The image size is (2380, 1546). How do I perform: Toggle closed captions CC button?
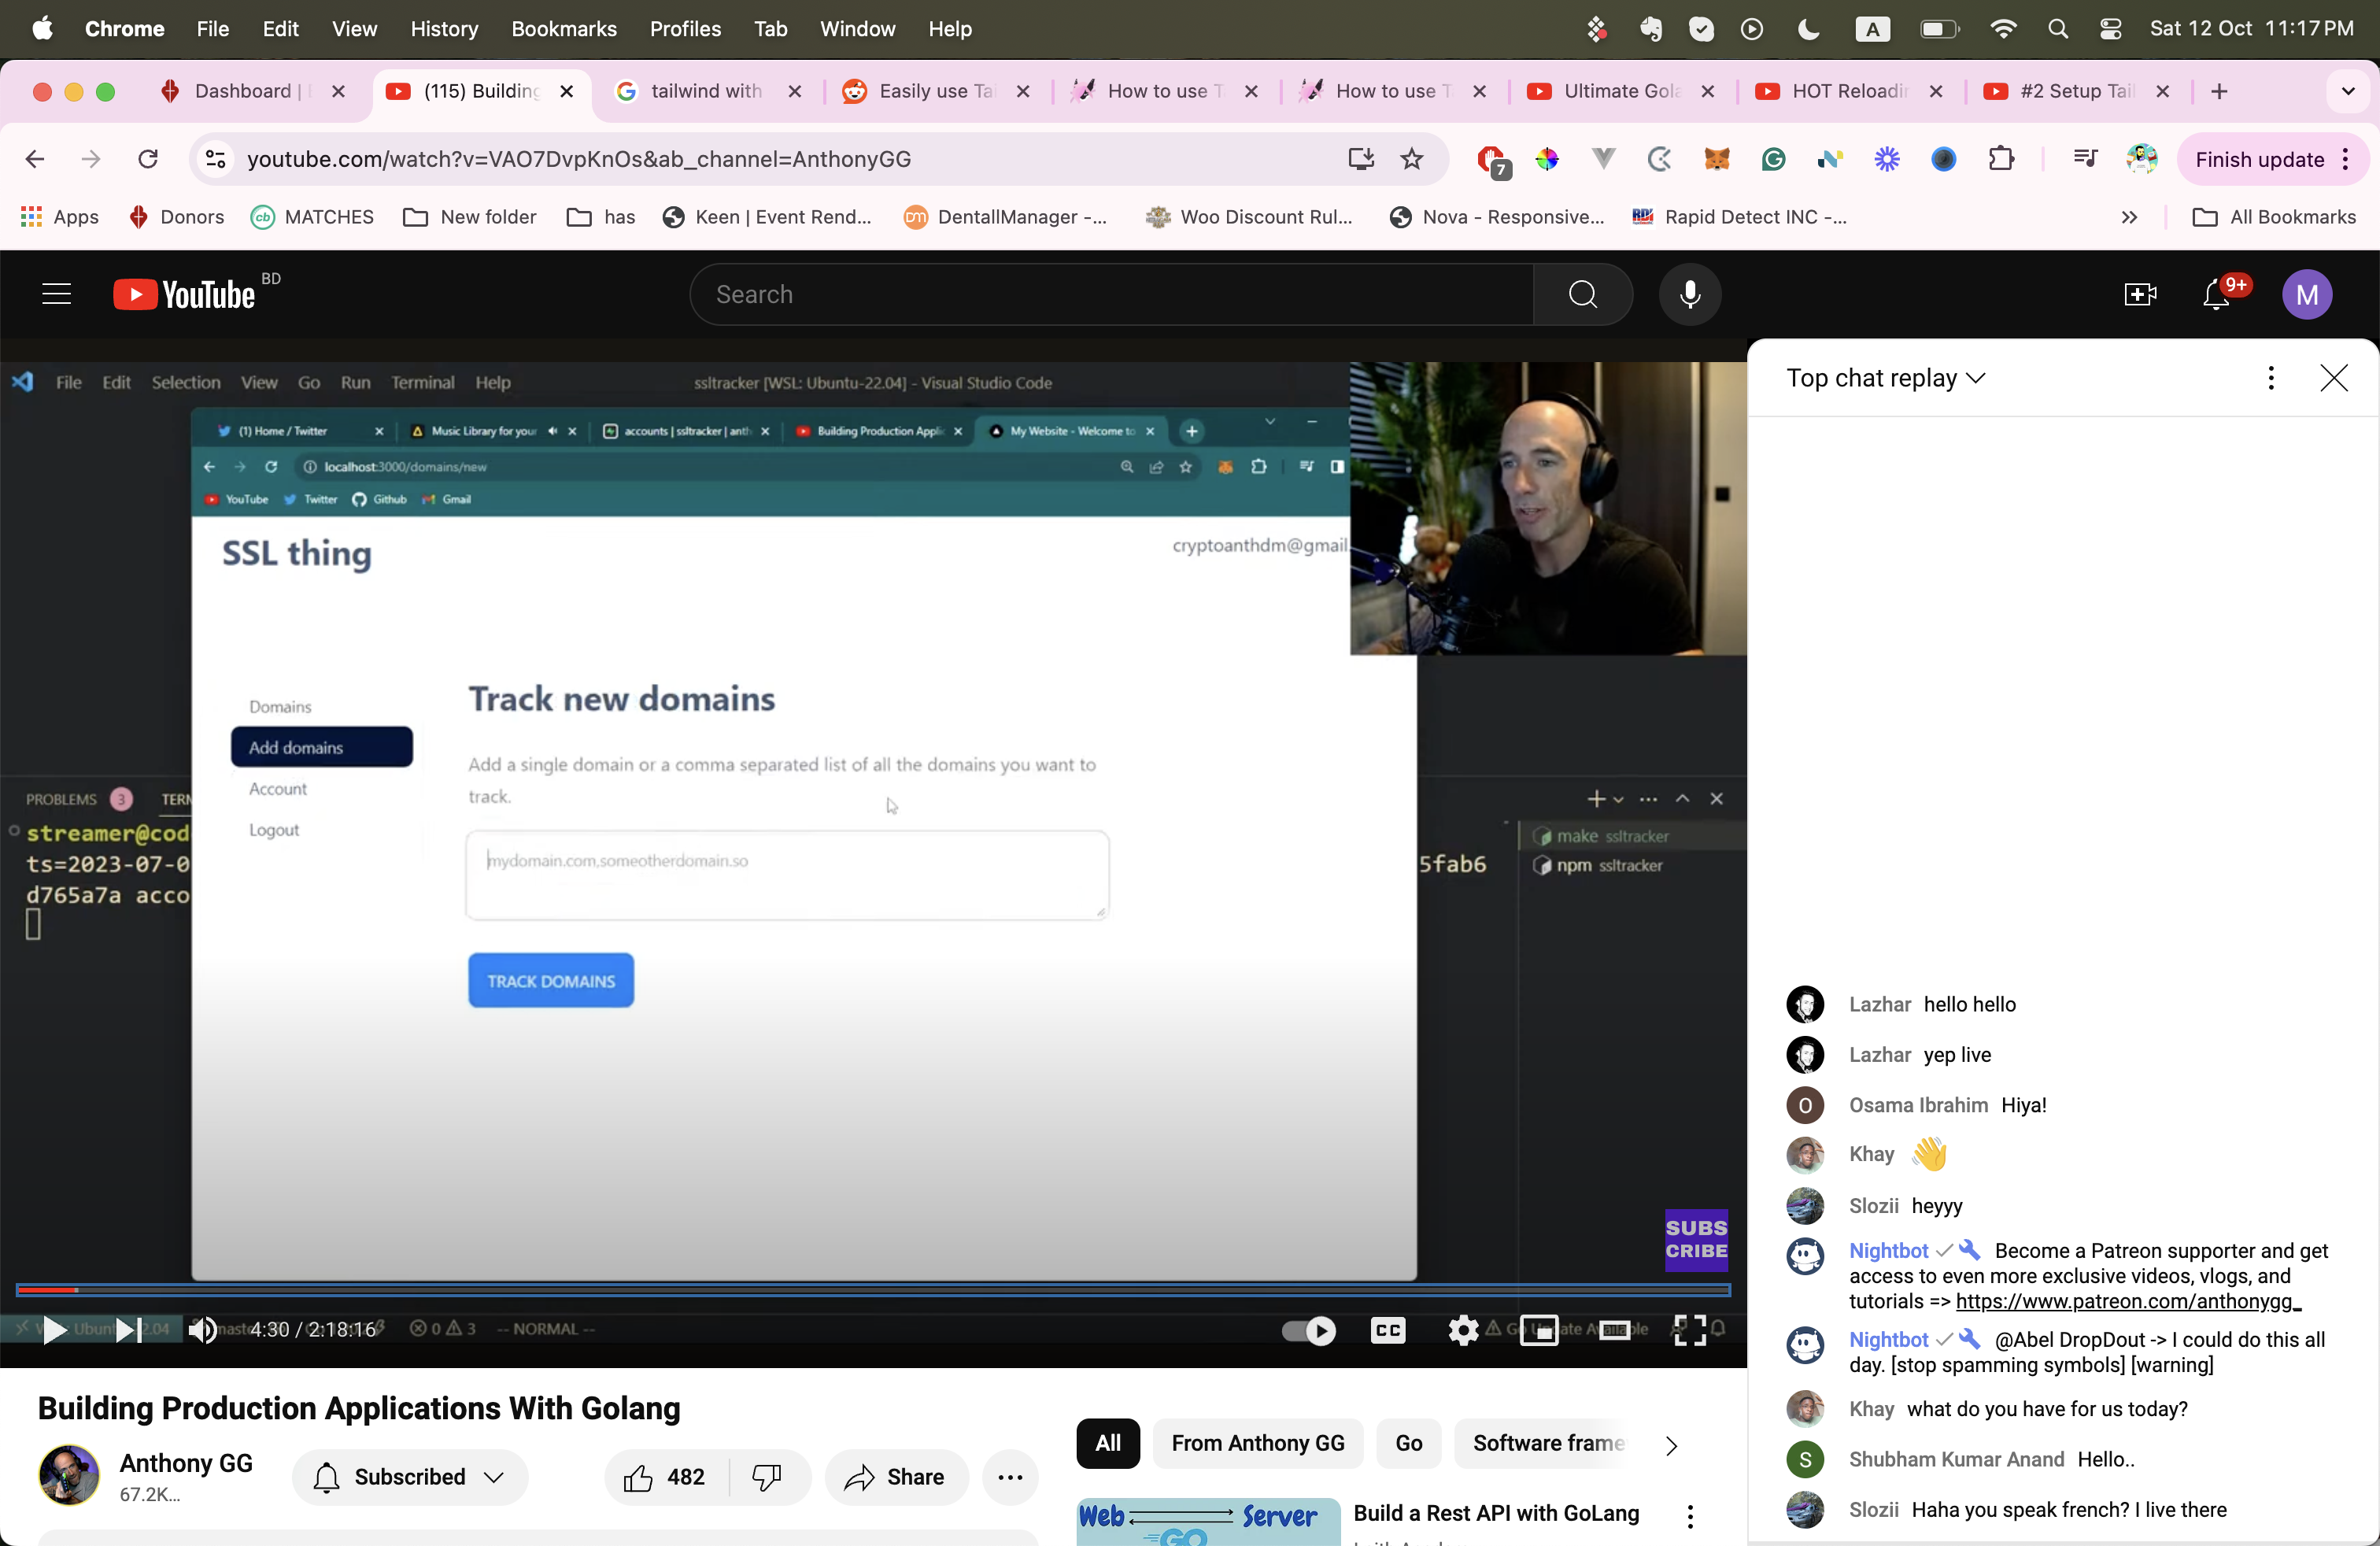pos(1387,1330)
